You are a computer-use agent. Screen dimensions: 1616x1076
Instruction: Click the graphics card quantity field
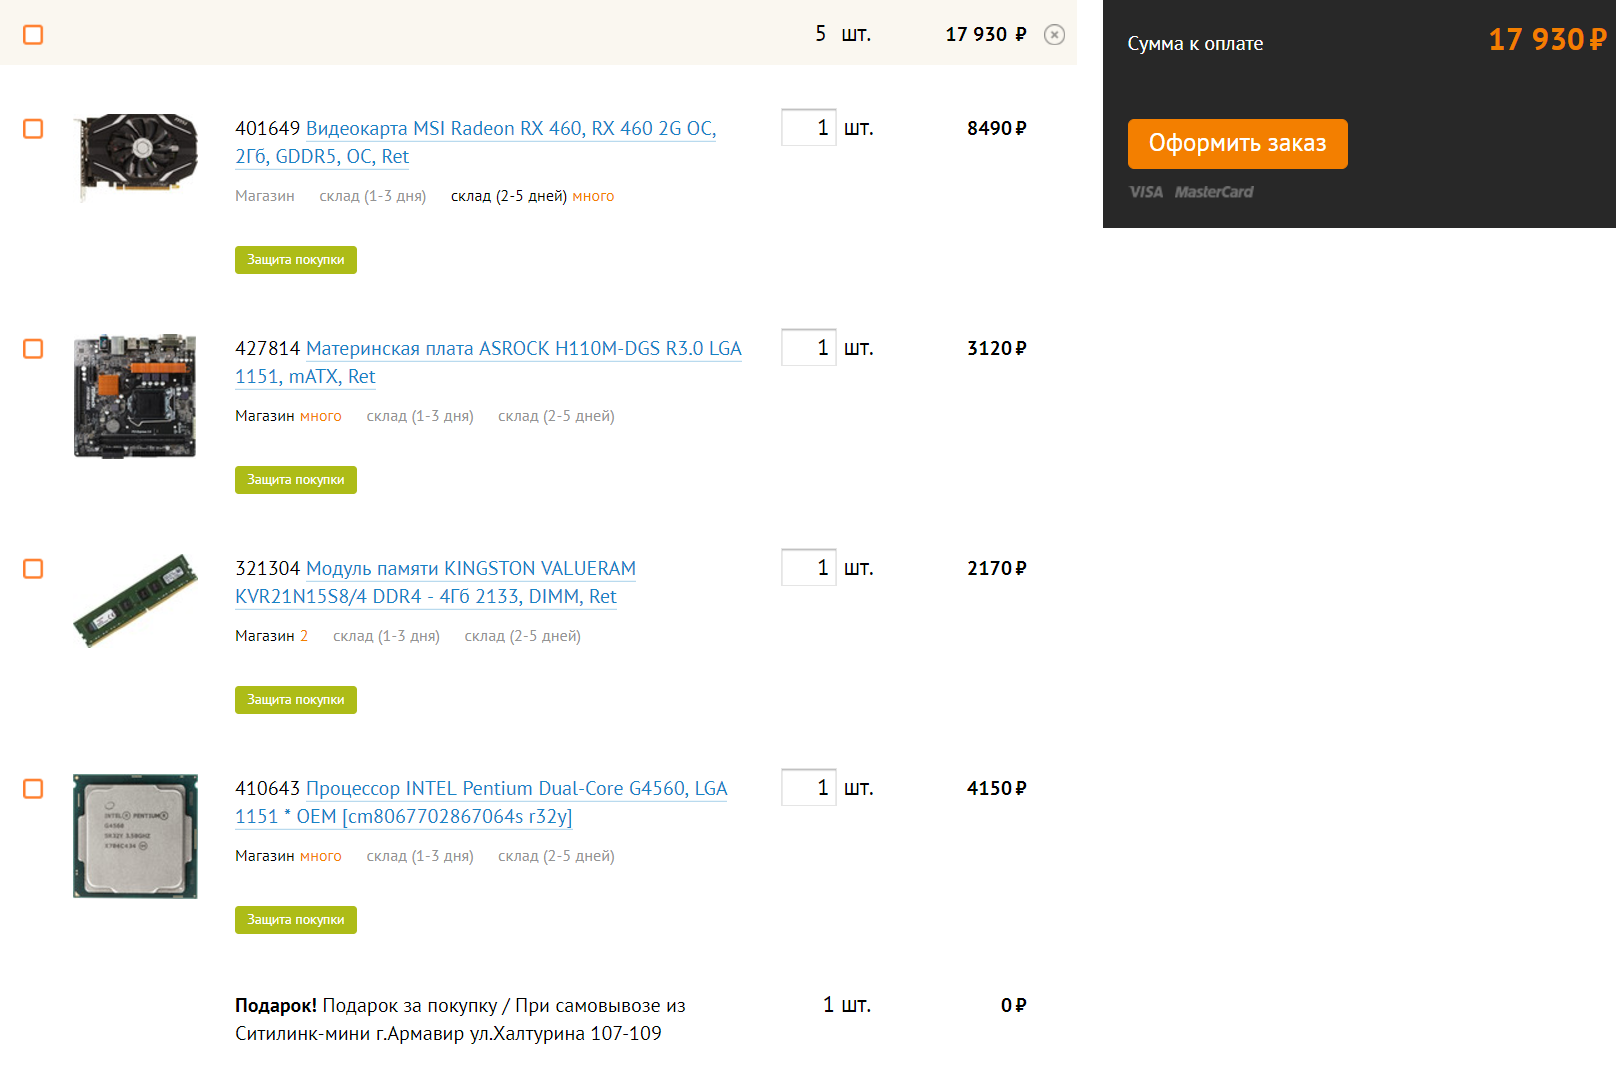pyautogui.click(x=808, y=128)
